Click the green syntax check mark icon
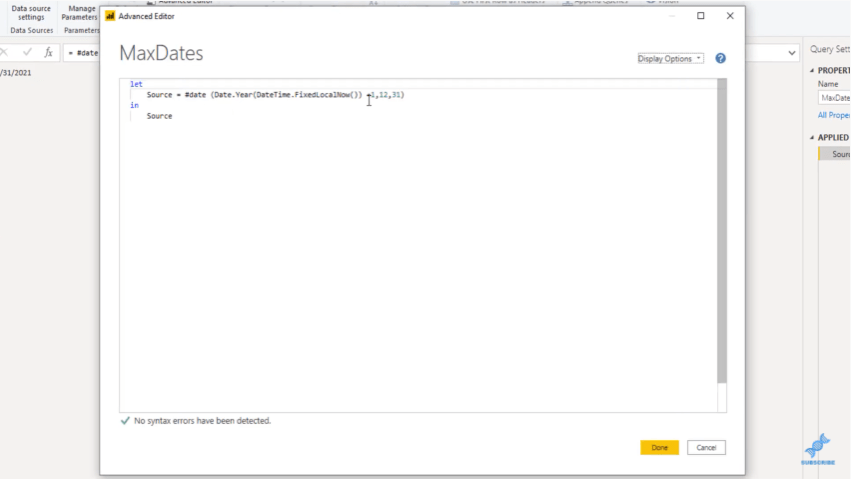Image resolution: width=851 pixels, height=479 pixels. coord(125,420)
